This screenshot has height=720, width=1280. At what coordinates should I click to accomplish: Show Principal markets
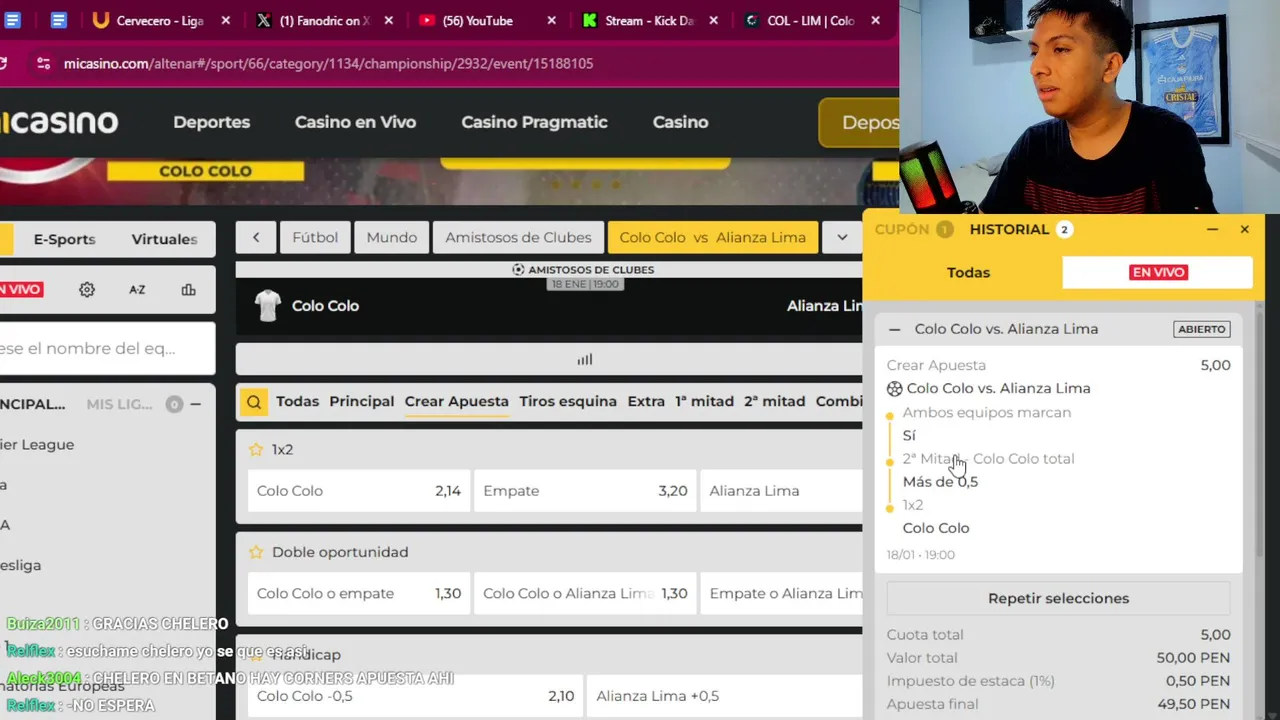361,401
